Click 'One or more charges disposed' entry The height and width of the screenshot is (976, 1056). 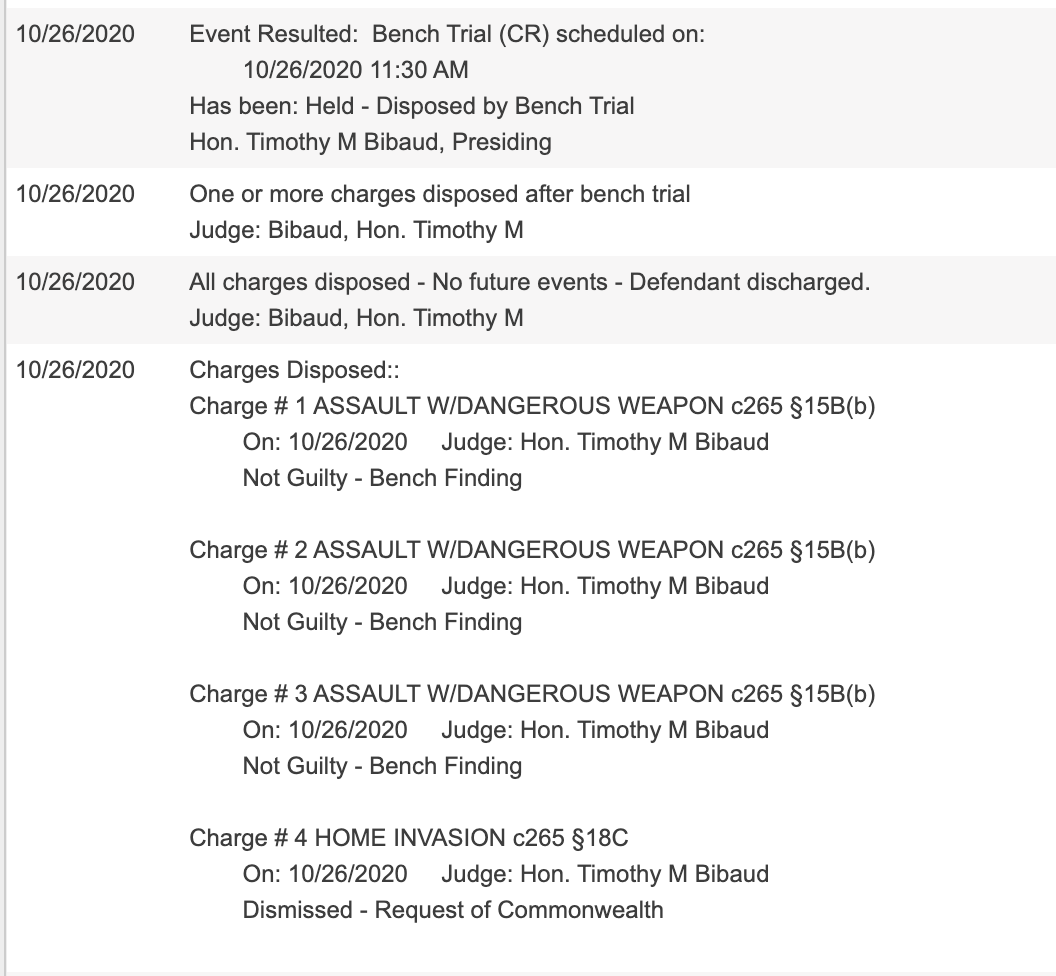point(439,194)
